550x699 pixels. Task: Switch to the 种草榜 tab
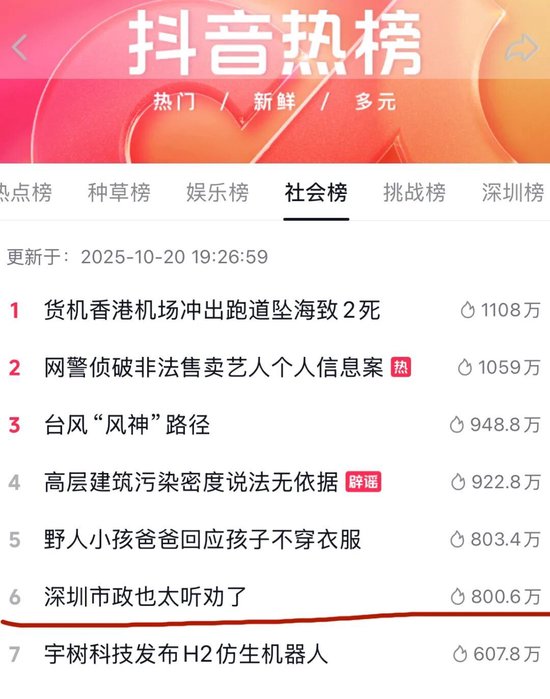click(119, 193)
